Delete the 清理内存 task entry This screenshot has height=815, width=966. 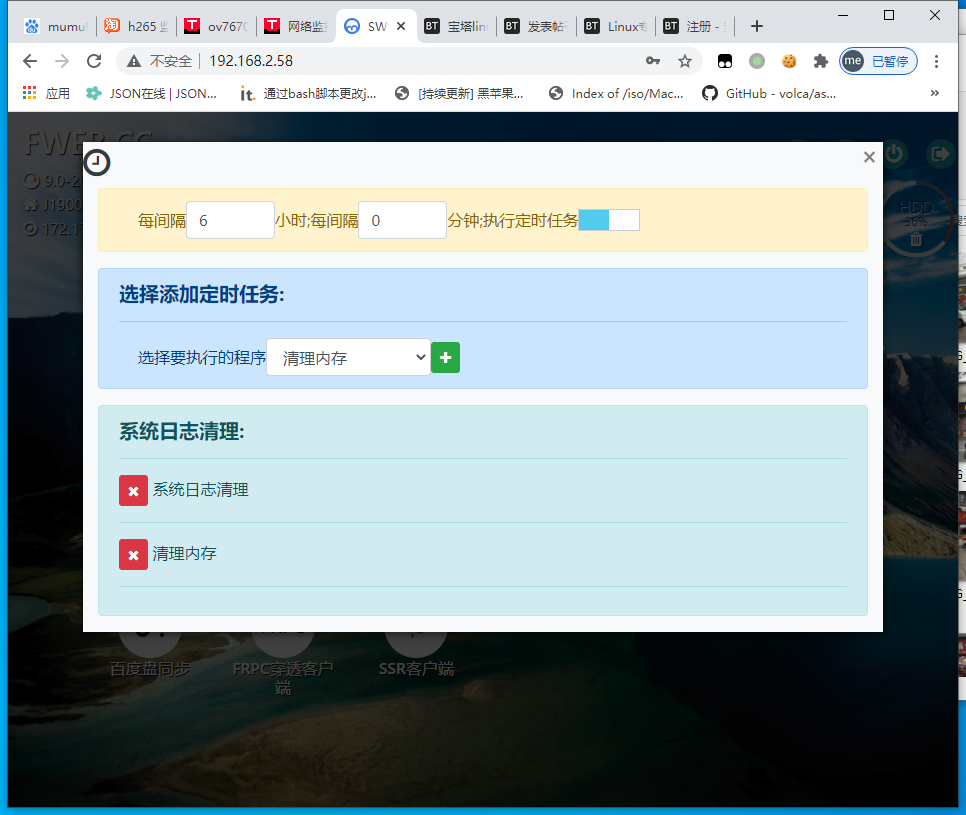pos(133,554)
